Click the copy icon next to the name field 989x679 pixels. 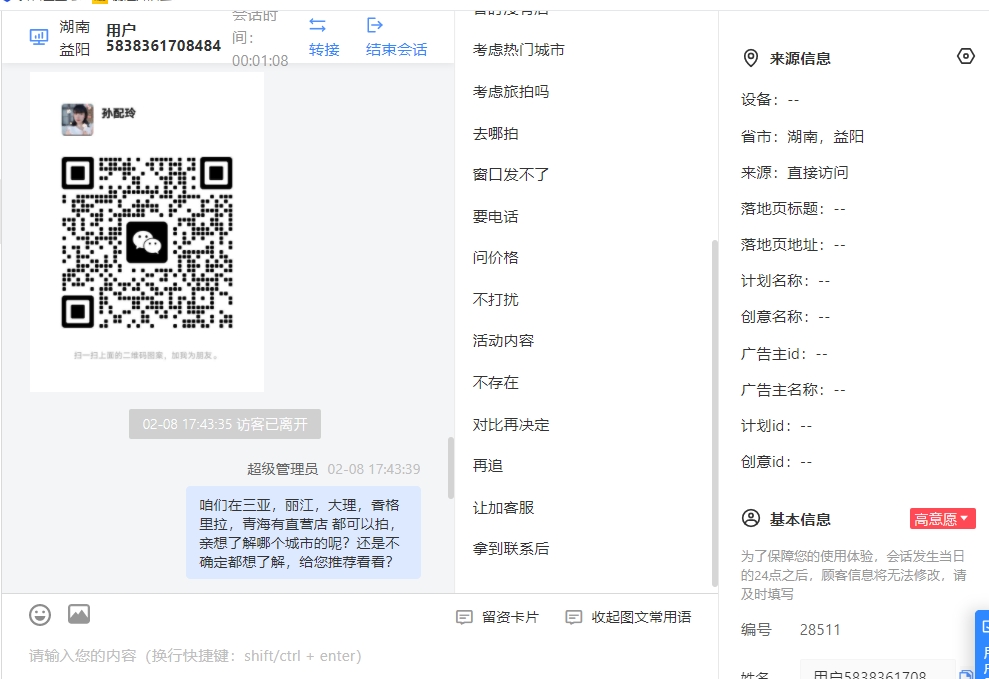[x=966, y=675]
